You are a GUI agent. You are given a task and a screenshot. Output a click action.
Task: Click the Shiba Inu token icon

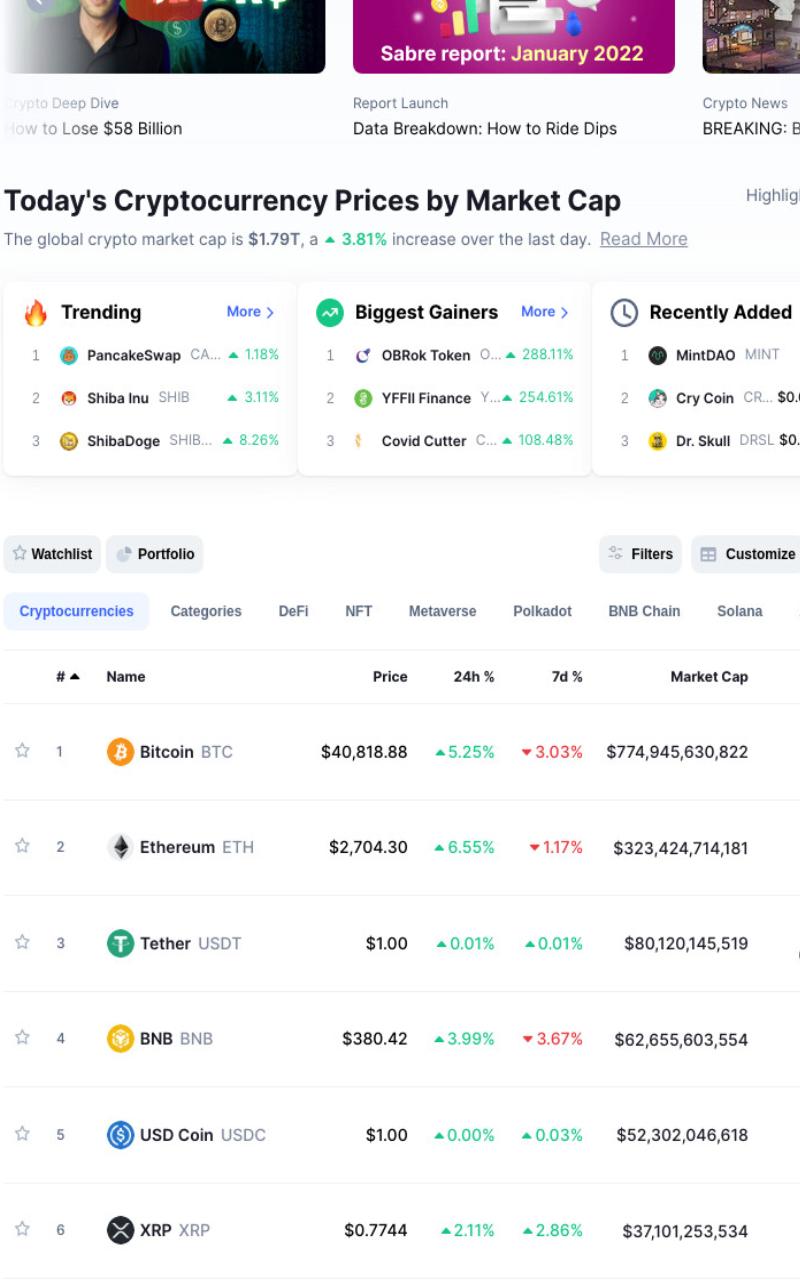tap(69, 398)
